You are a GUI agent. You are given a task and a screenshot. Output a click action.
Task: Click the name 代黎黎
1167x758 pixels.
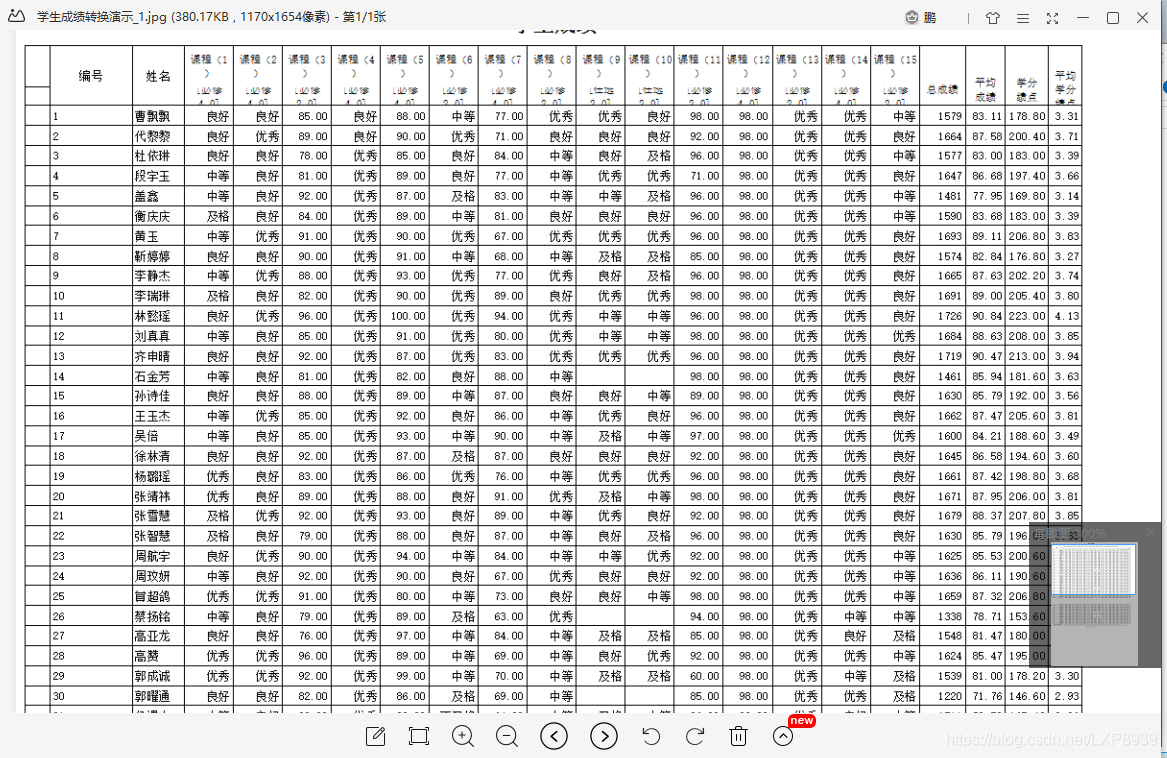click(x=153, y=136)
